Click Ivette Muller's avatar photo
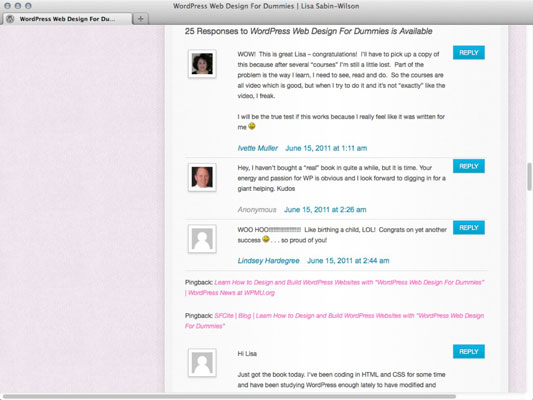The image size is (533, 400). 202,64
